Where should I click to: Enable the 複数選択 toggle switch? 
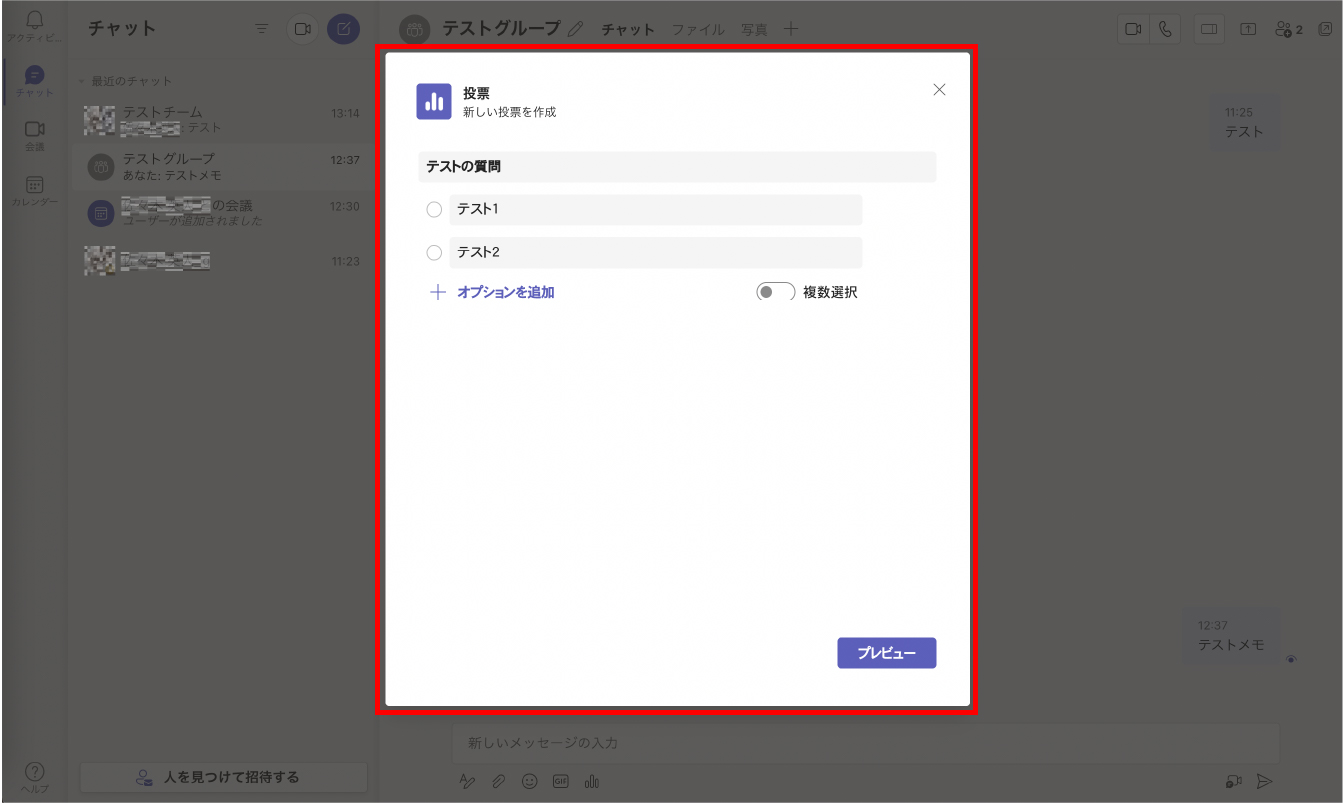pyautogui.click(x=774, y=293)
